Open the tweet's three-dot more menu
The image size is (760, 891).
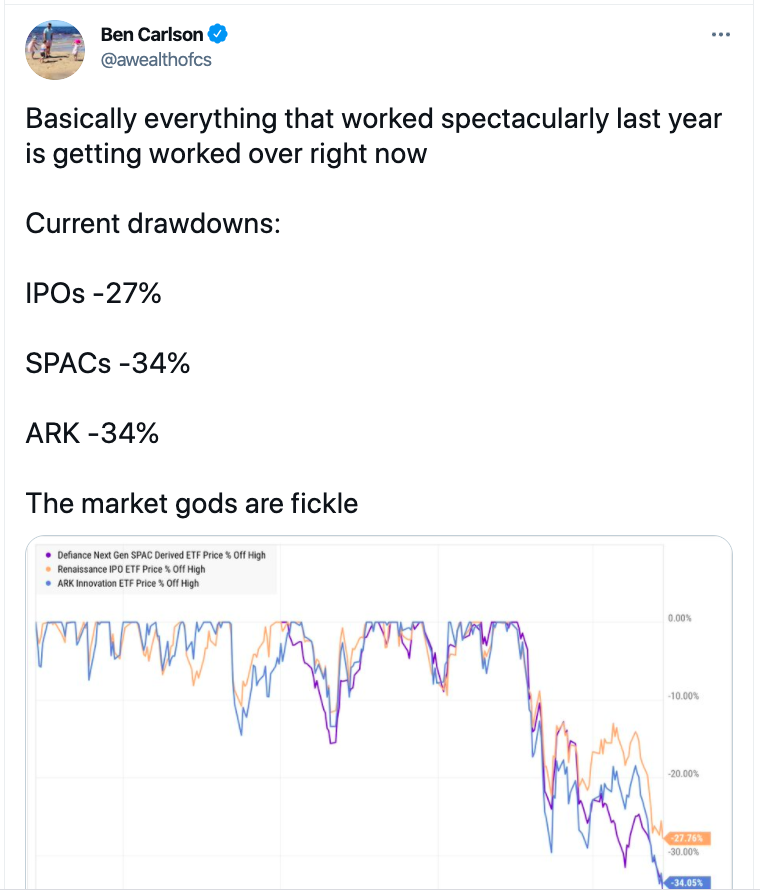coord(720,34)
